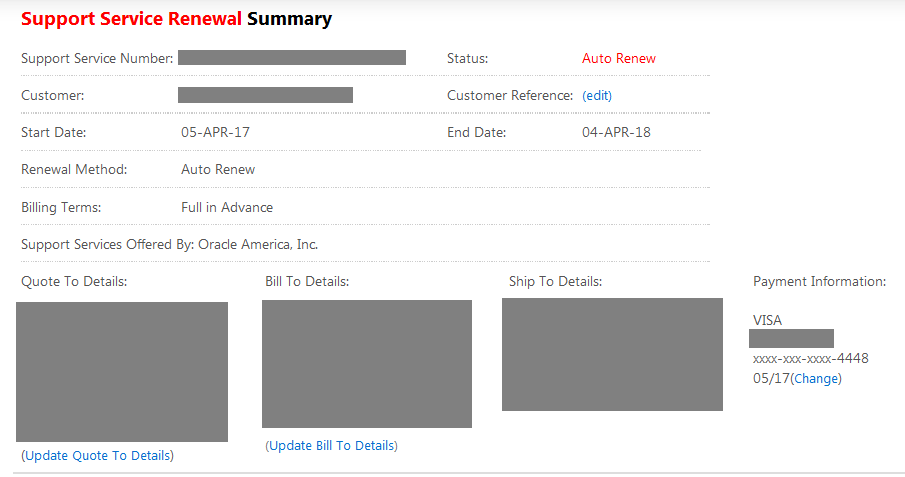Select the redacted Customer name field
905x477 pixels.
click(x=265, y=95)
